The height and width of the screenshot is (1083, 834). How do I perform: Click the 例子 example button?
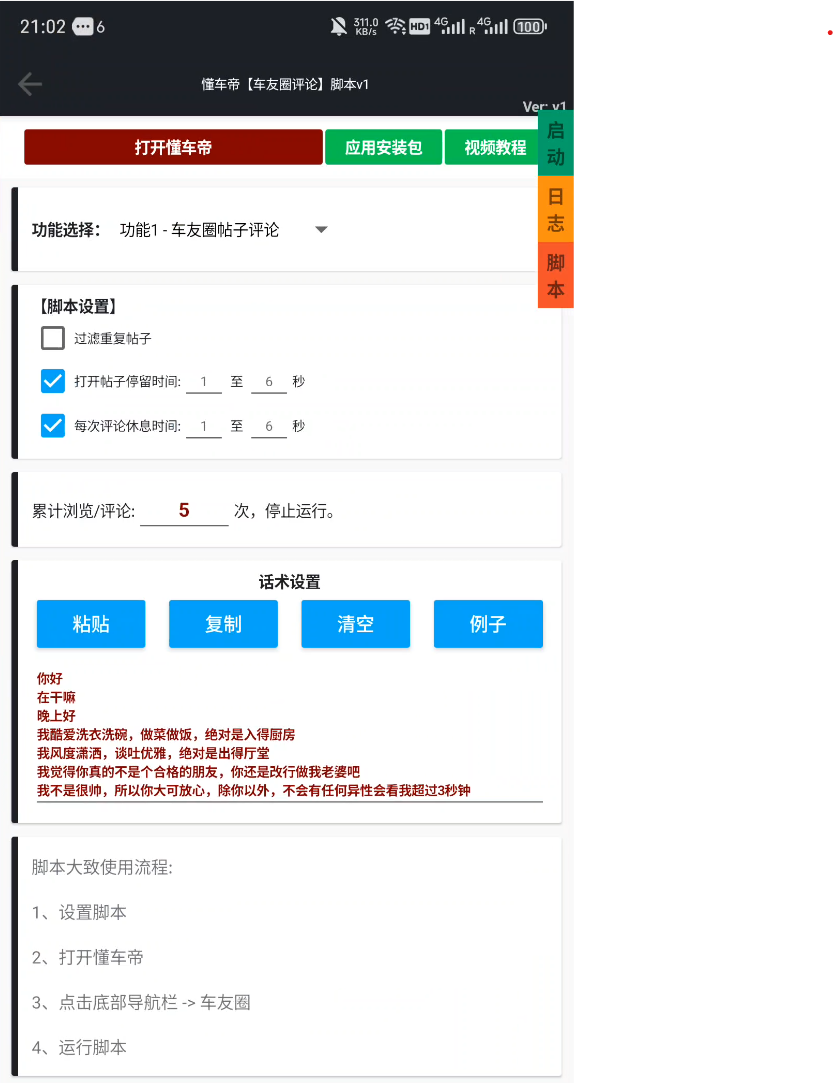488,624
